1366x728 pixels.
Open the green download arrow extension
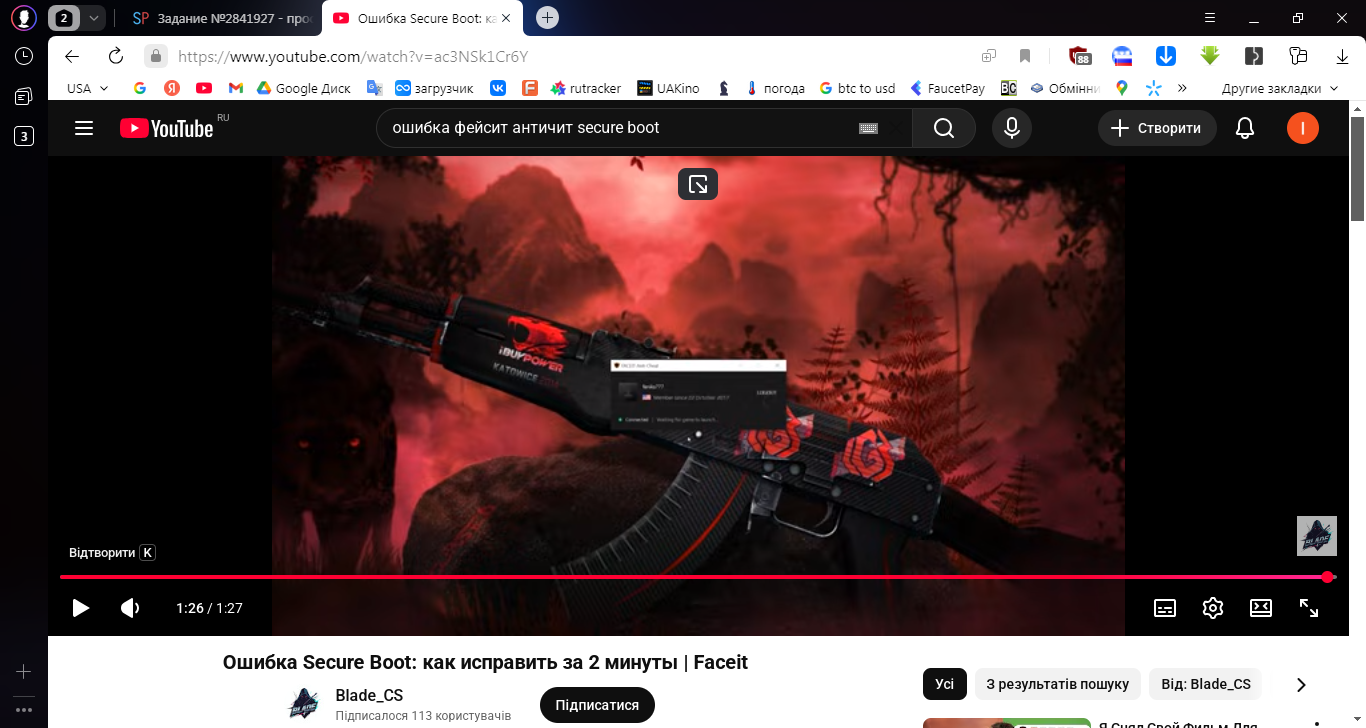1210,56
